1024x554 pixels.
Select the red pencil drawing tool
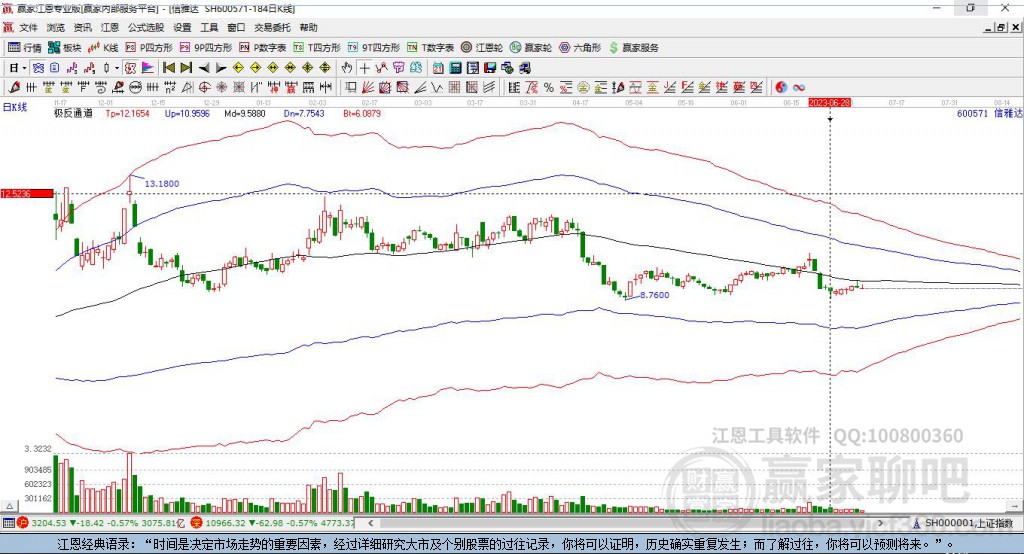click(x=15, y=88)
